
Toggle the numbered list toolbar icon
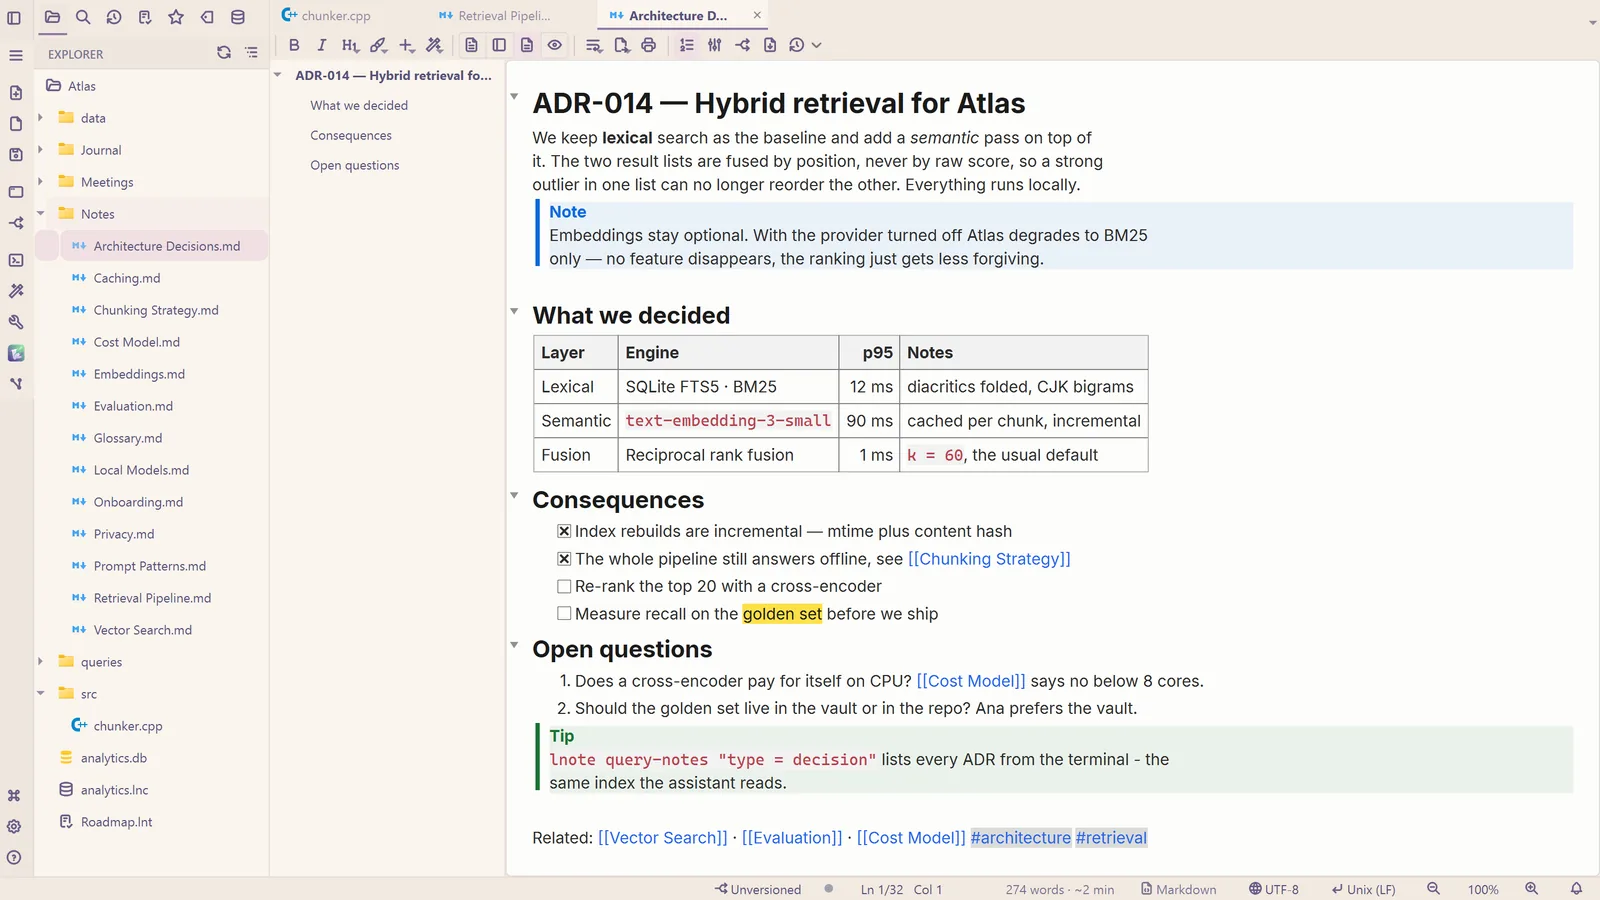click(x=686, y=45)
